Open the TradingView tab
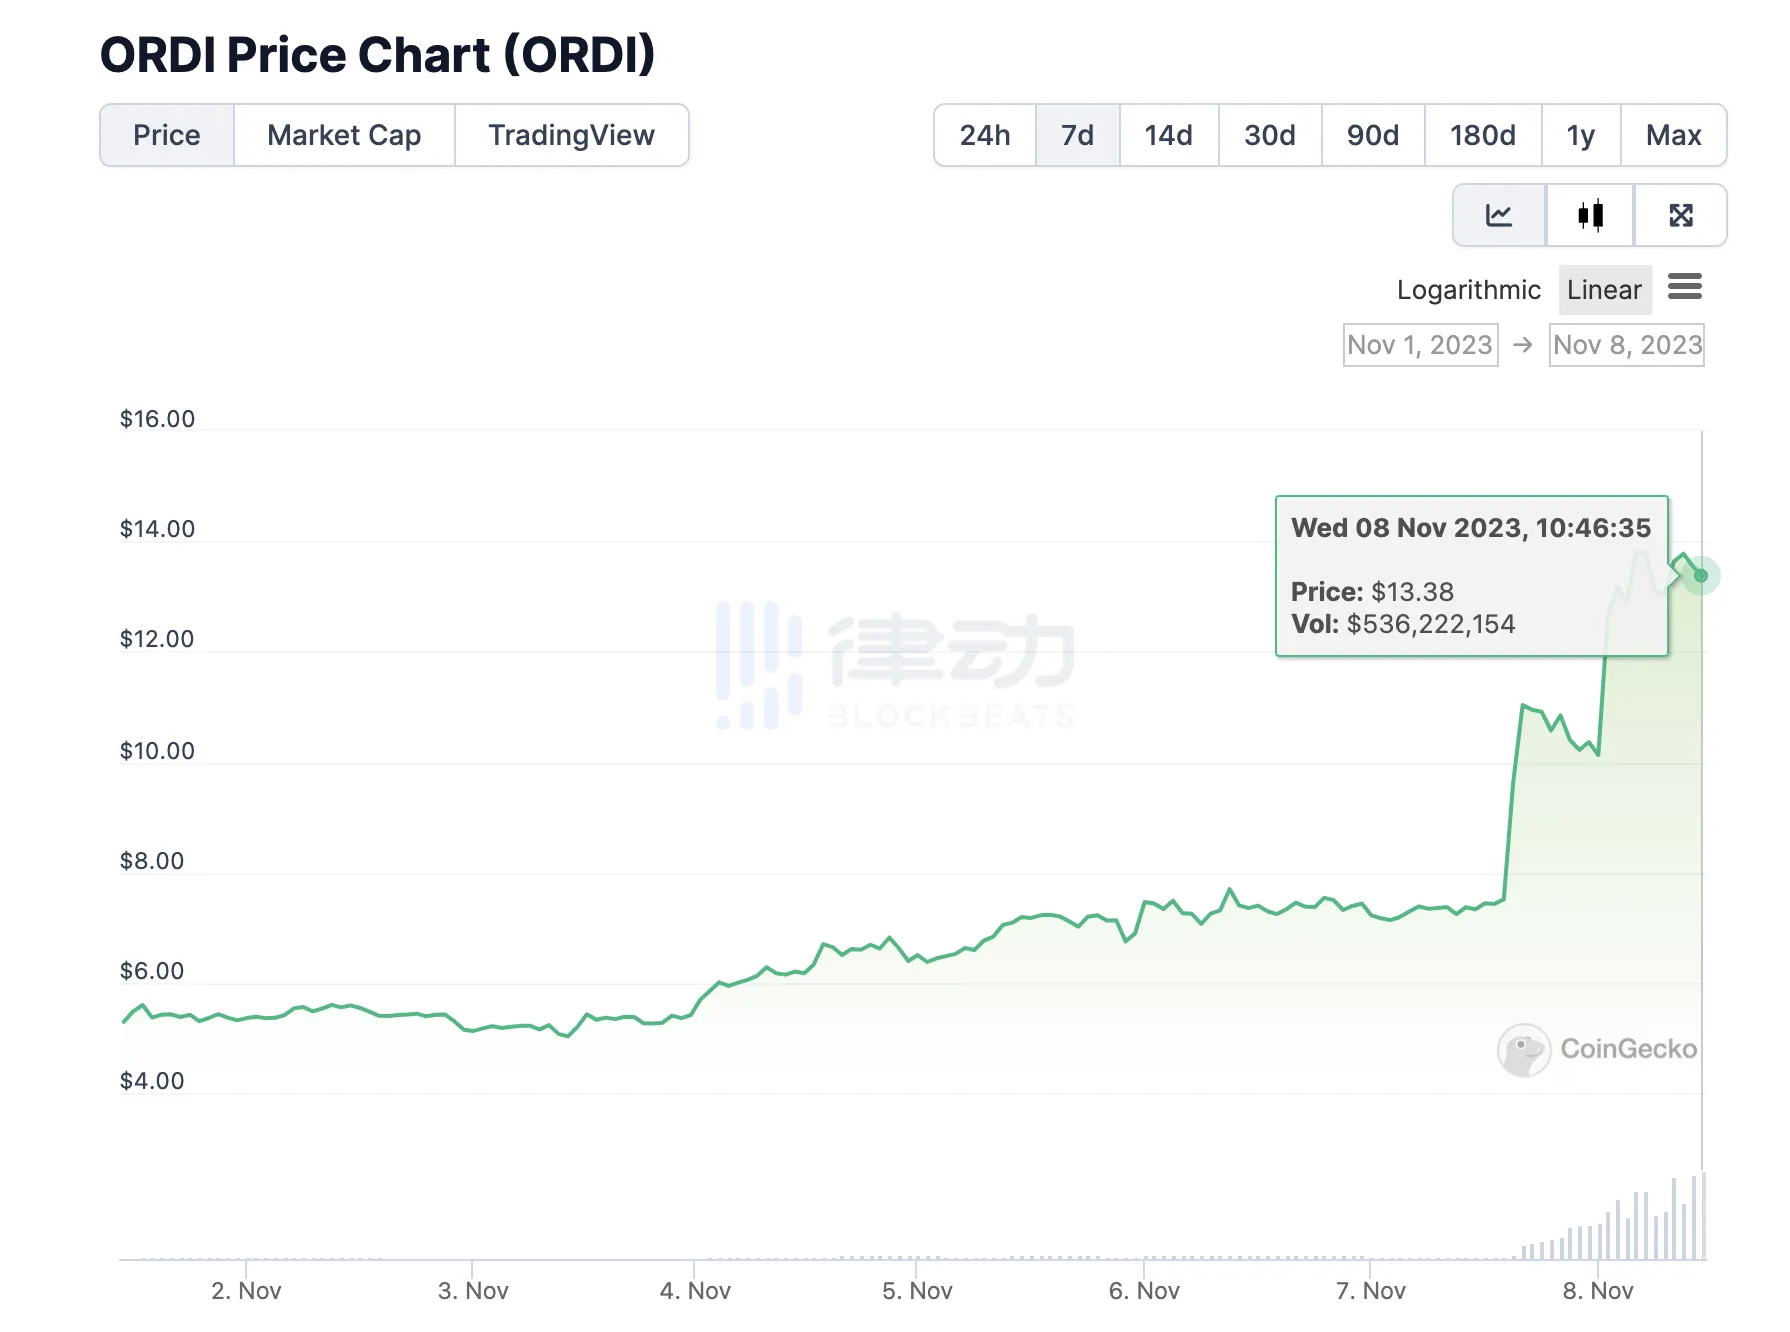The image size is (1790, 1332). (x=571, y=135)
